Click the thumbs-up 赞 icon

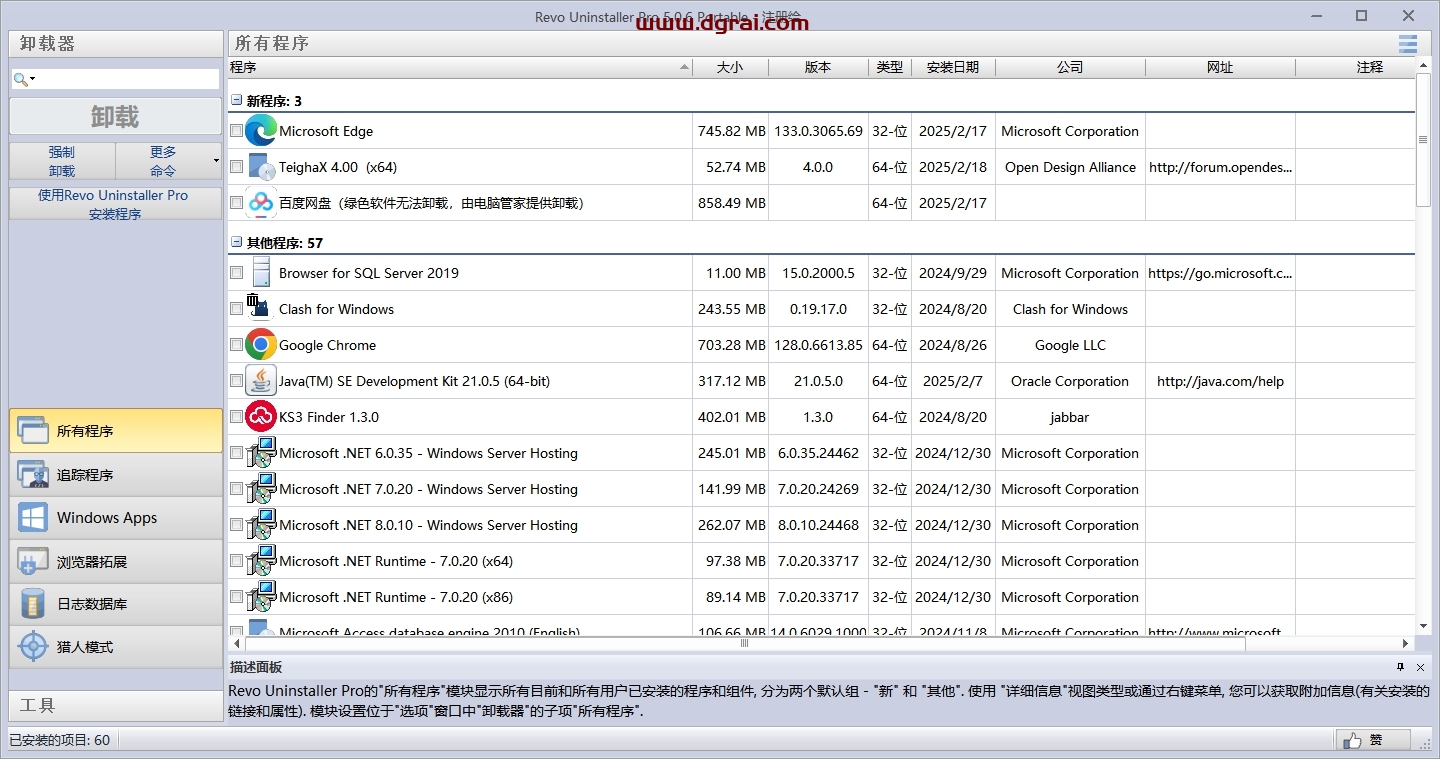click(1352, 741)
